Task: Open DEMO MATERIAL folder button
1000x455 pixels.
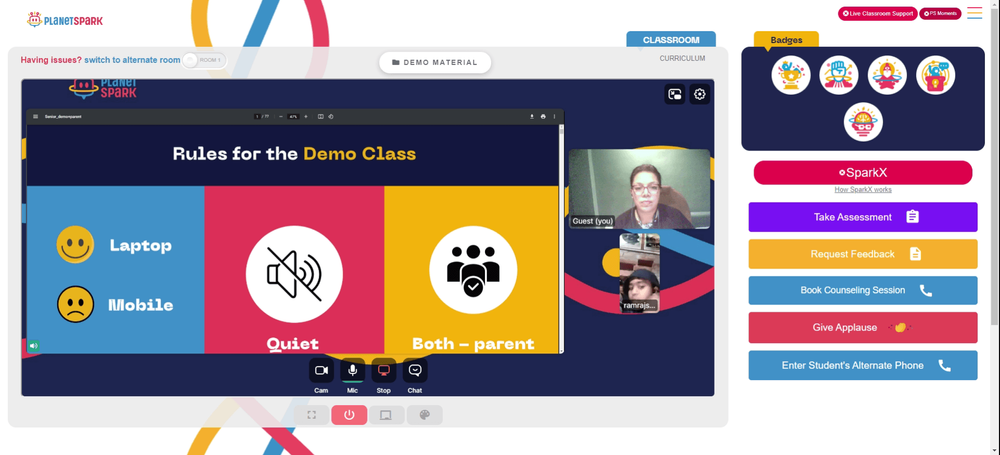Action: [x=435, y=63]
